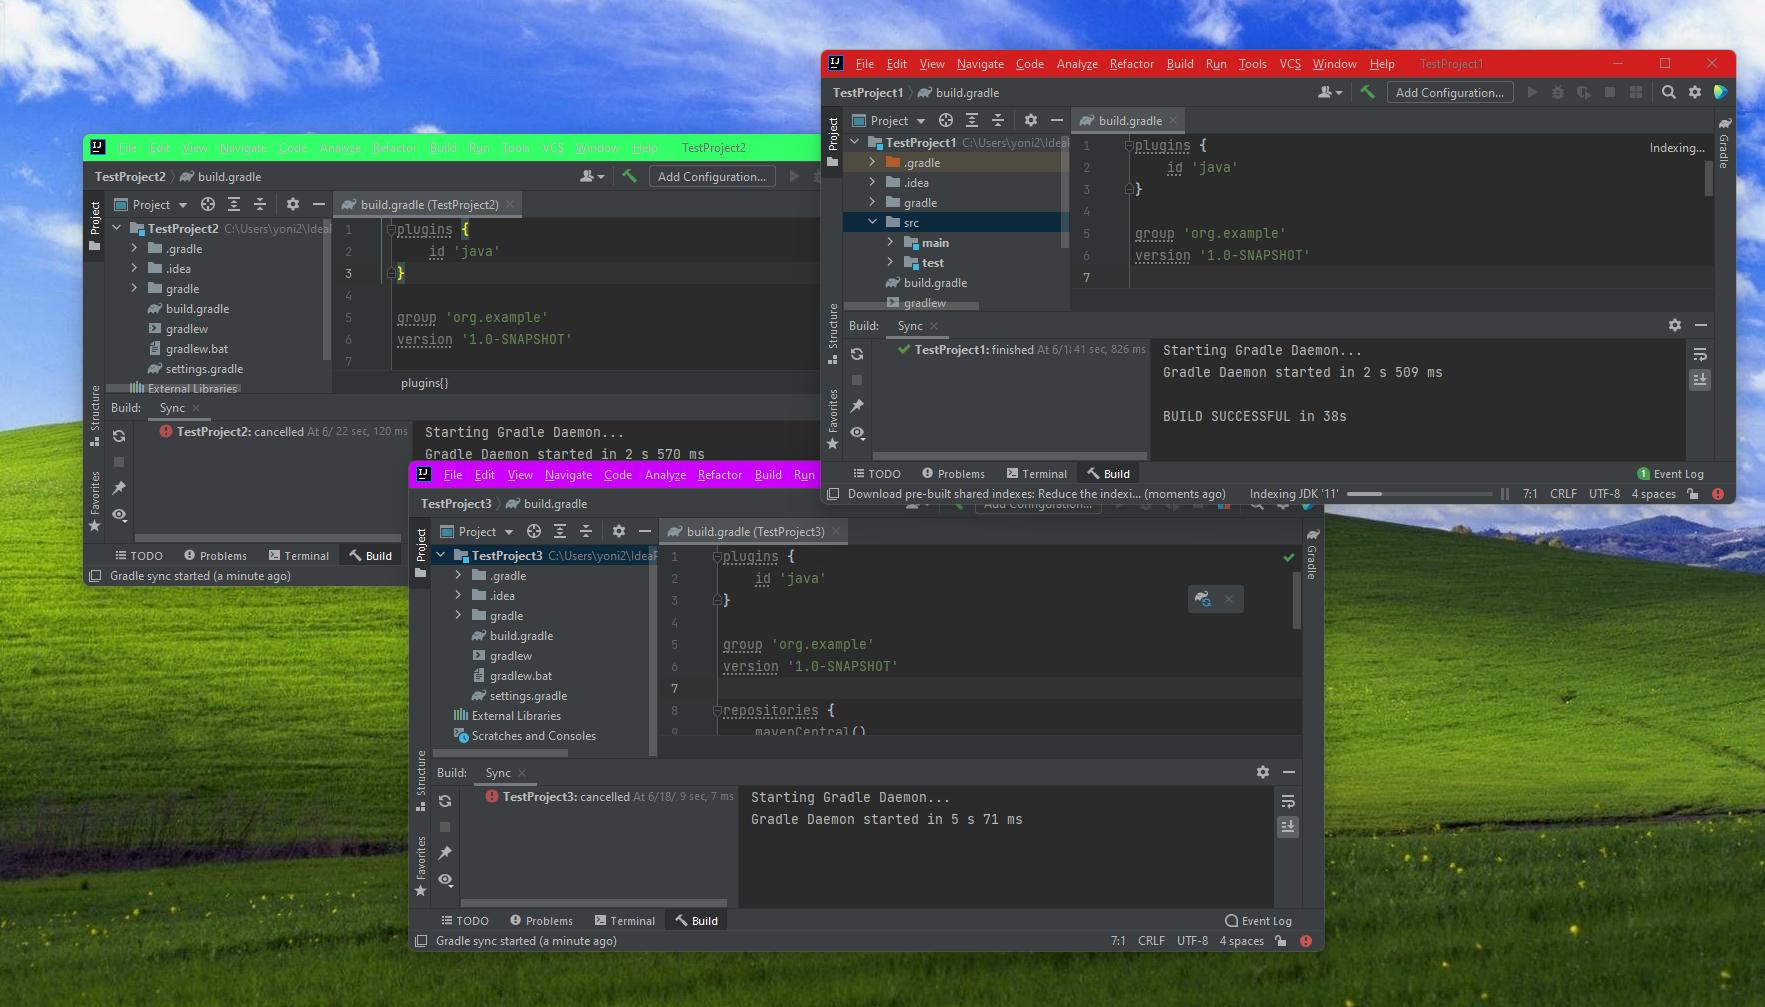Collapse all nodes in TestProject3 Project panel
The image size is (1765, 1007).
[585, 531]
